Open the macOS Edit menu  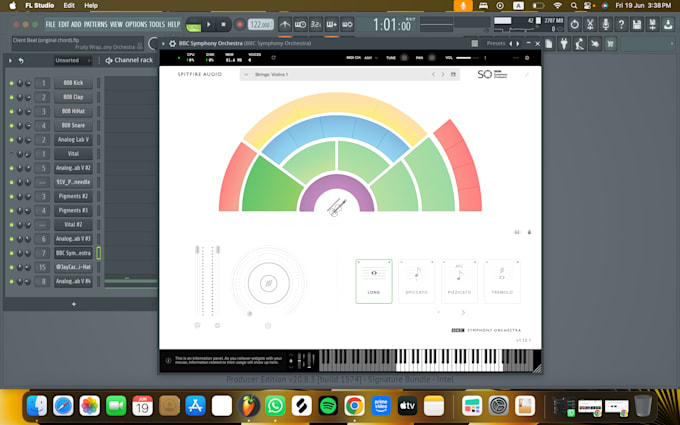[69, 6]
